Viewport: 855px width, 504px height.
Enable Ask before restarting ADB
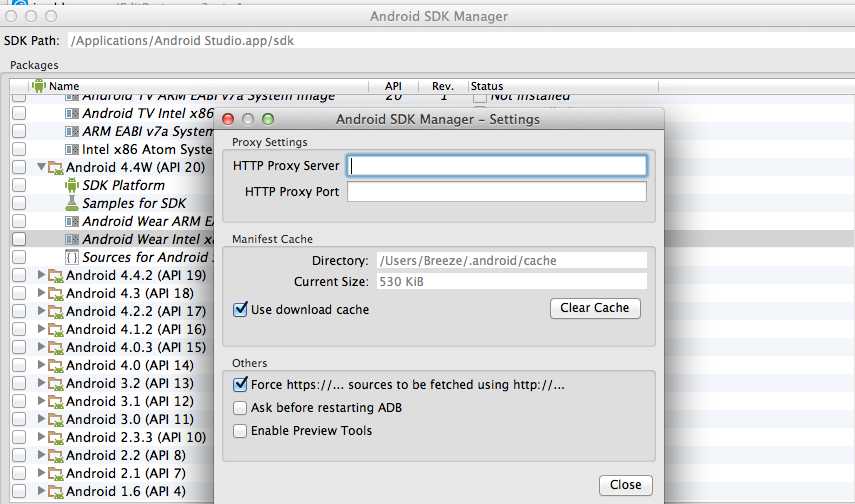240,408
